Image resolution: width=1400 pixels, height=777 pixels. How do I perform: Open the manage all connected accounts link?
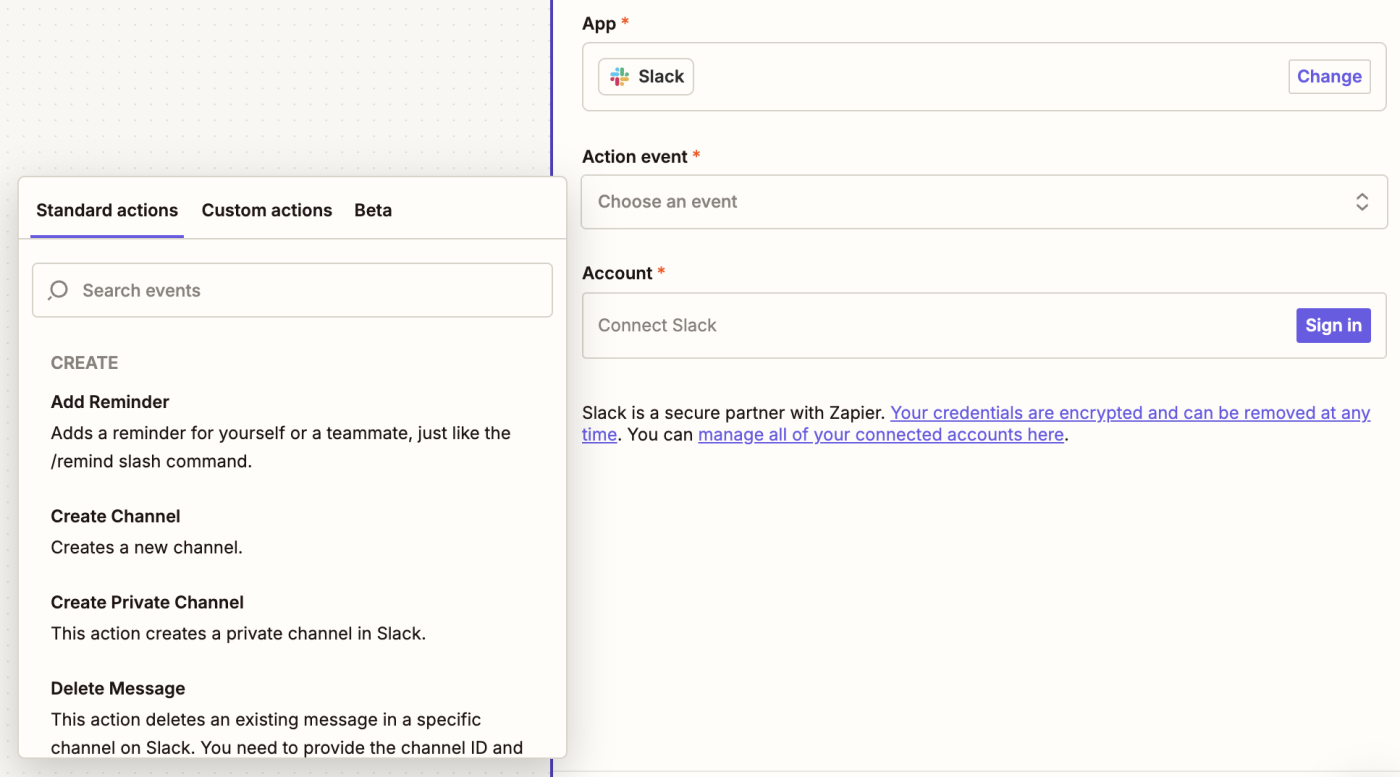coord(881,435)
